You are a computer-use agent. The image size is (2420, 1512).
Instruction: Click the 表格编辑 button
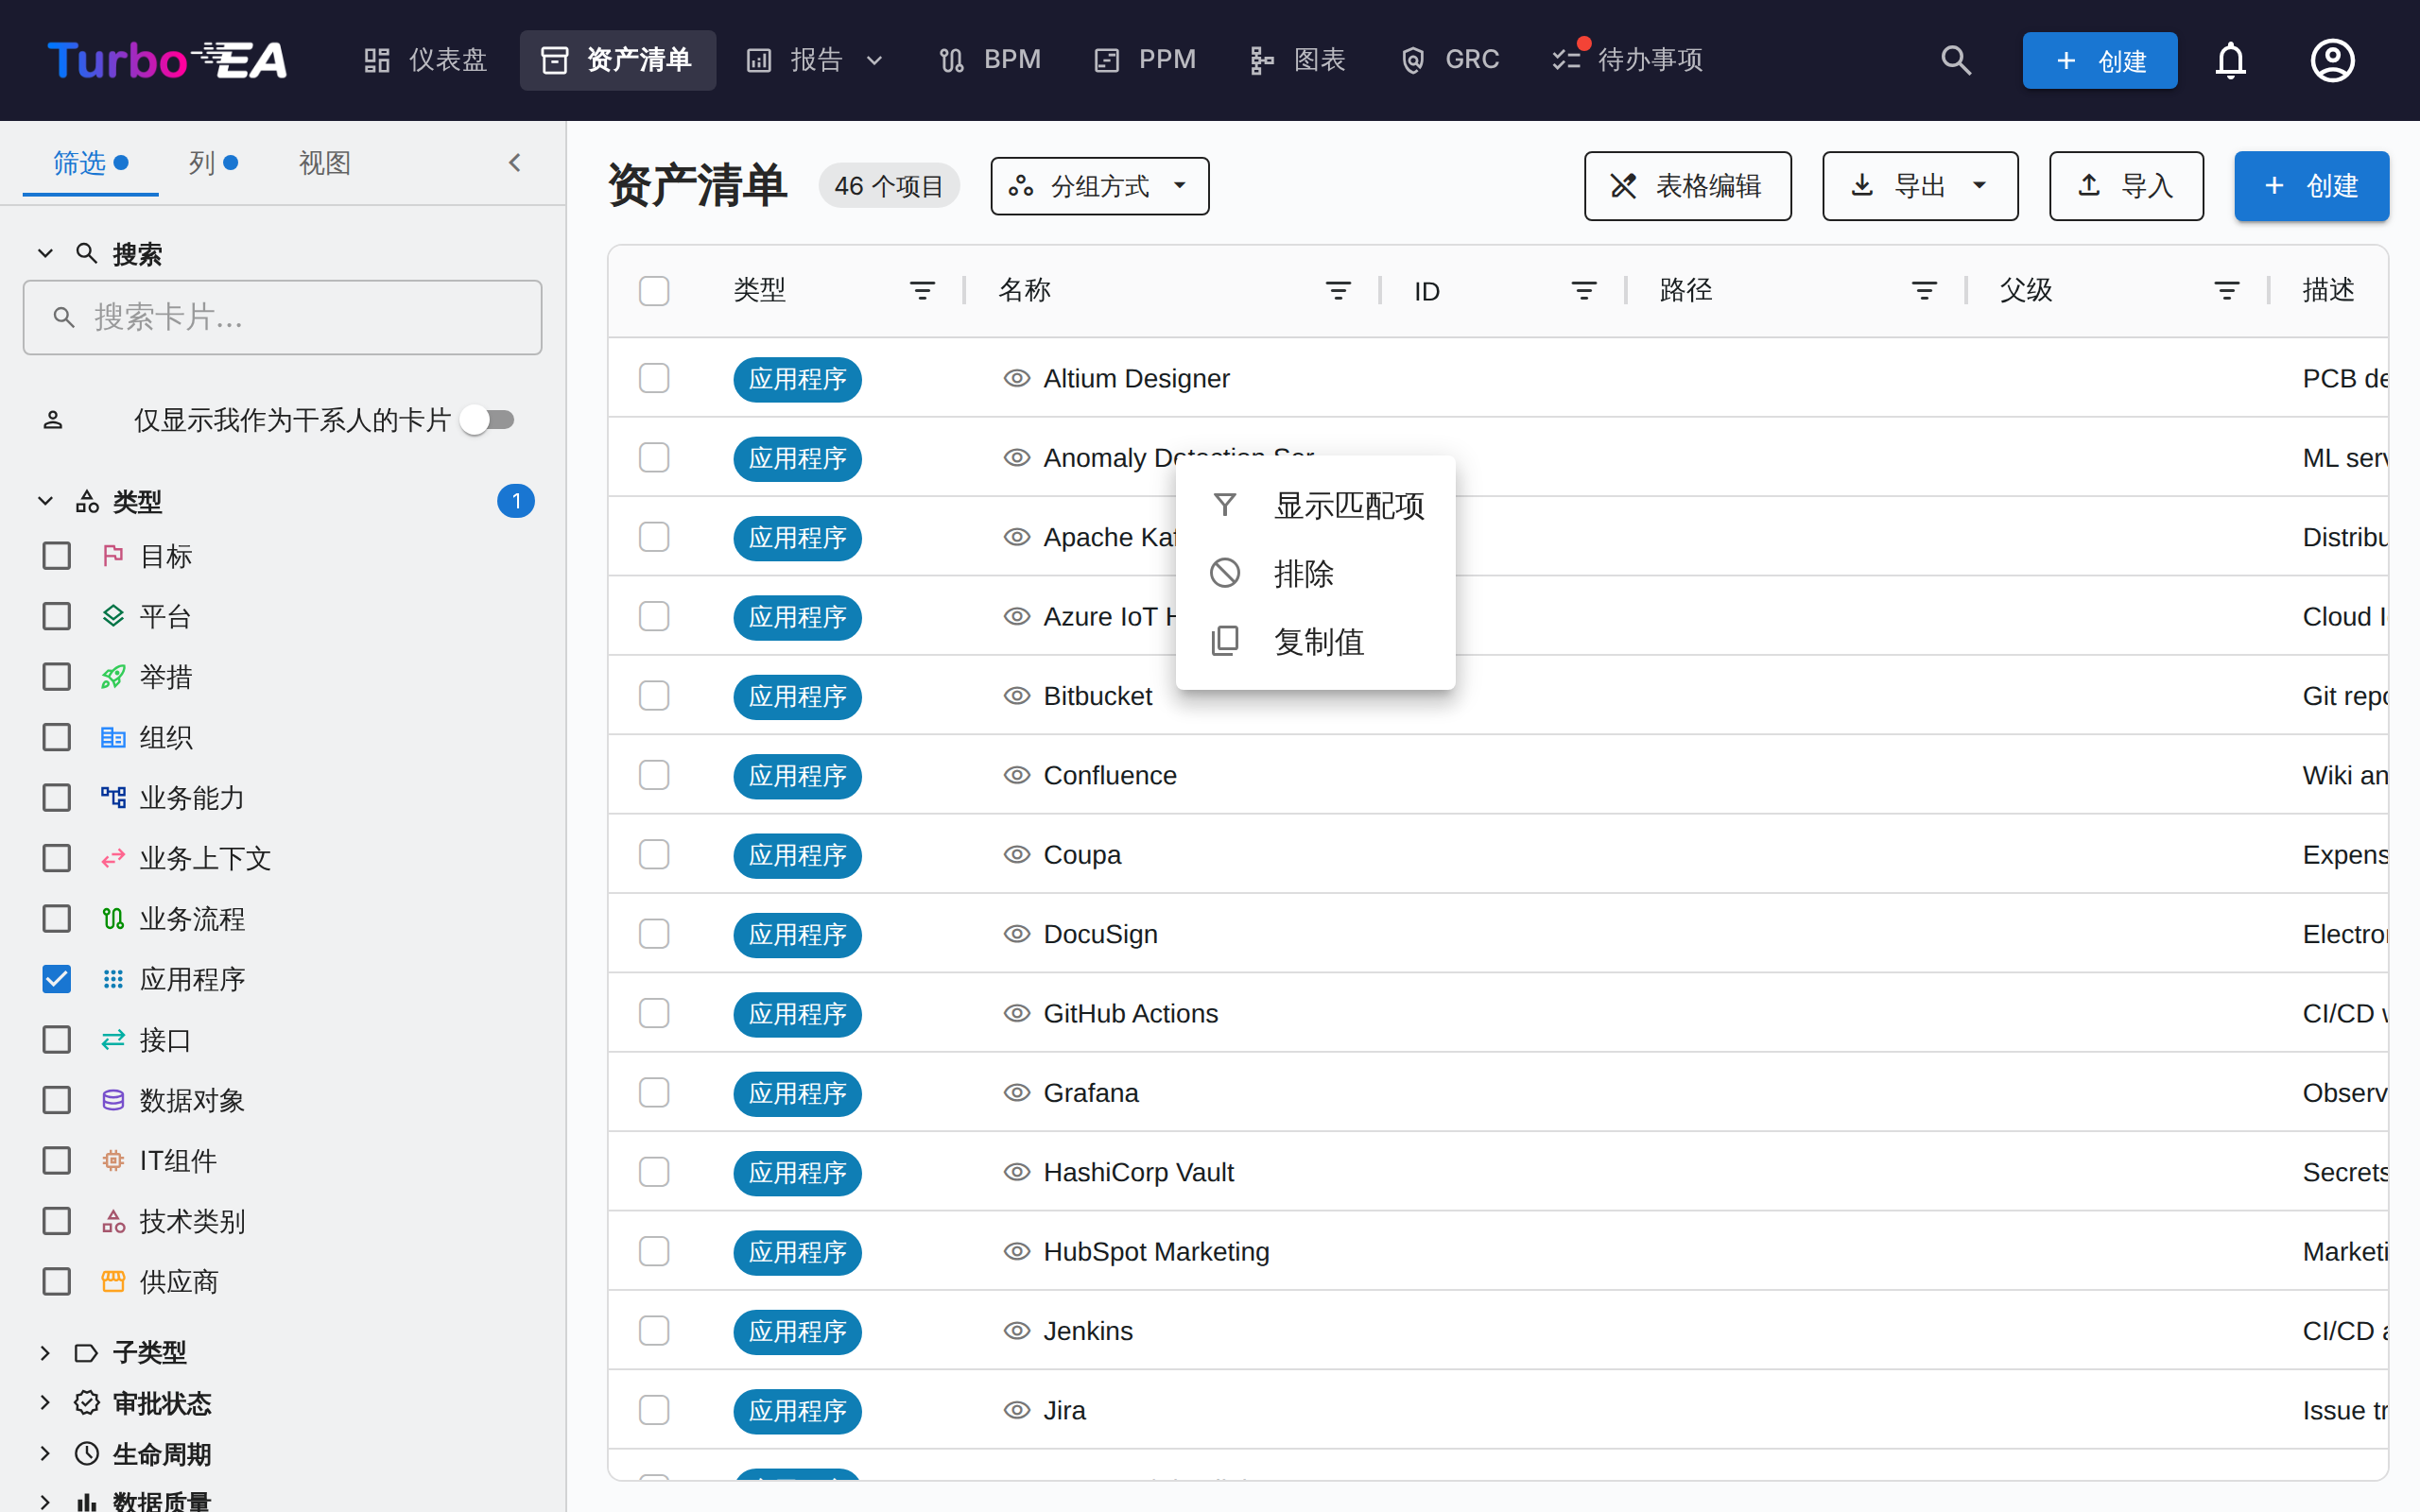point(1688,186)
